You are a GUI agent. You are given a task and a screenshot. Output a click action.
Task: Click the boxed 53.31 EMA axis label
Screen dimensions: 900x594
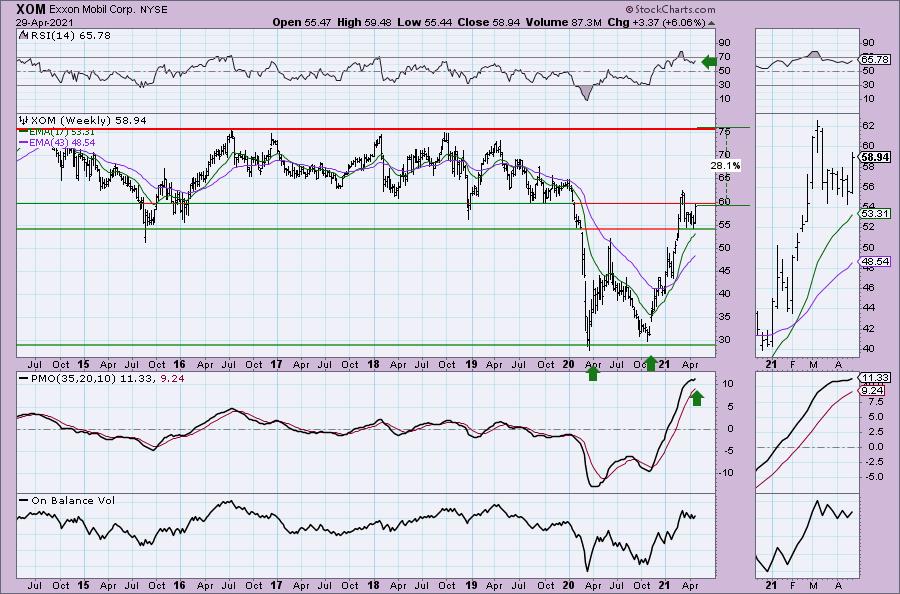[875, 213]
